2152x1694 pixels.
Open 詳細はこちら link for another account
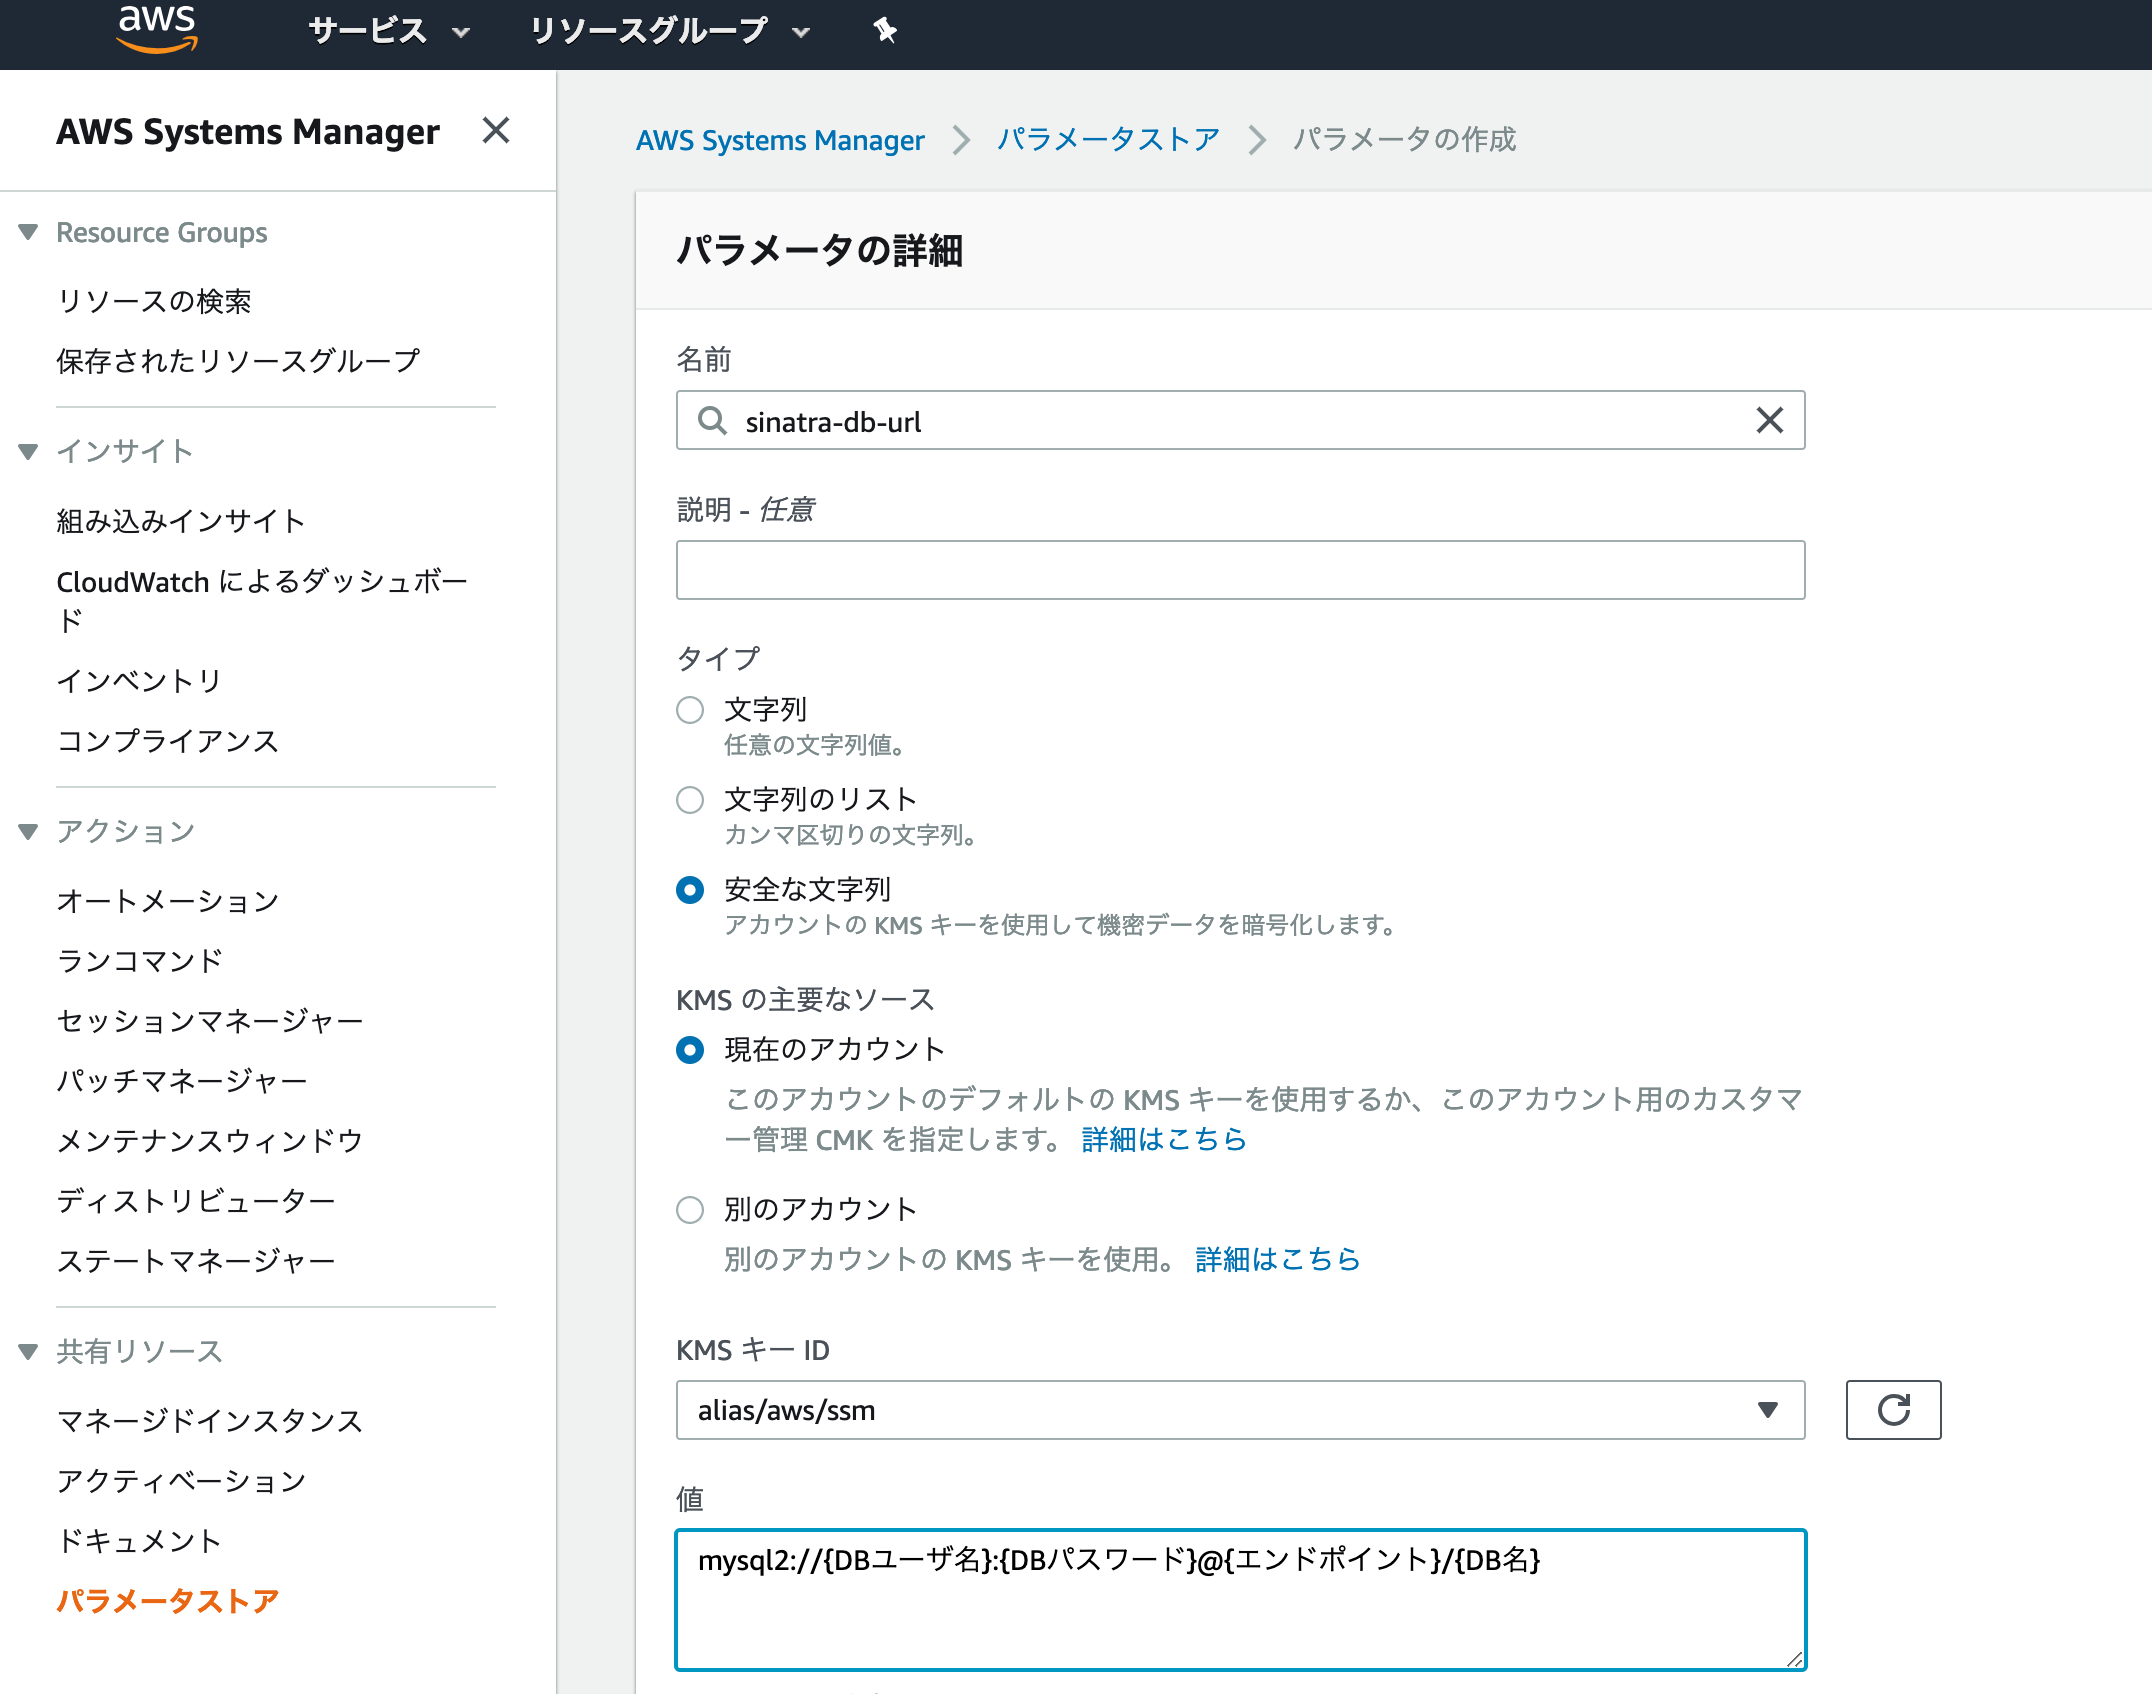click(1278, 1260)
